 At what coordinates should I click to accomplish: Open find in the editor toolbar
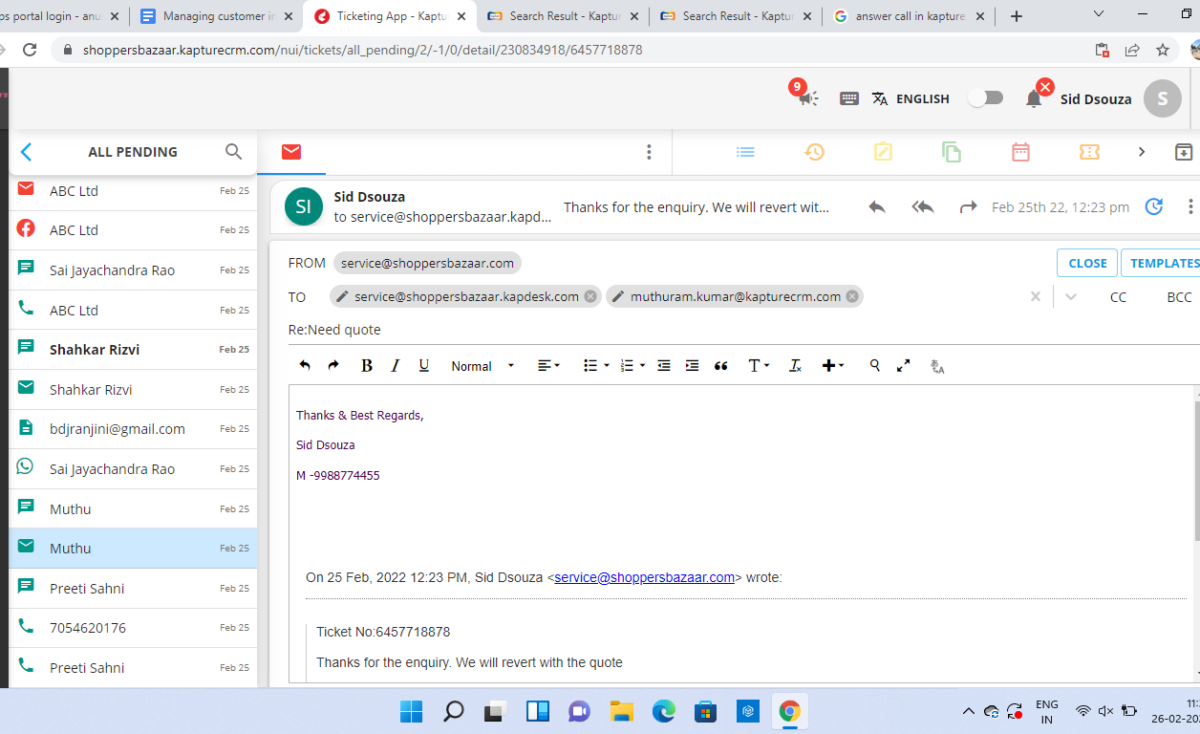pyautogui.click(x=875, y=366)
